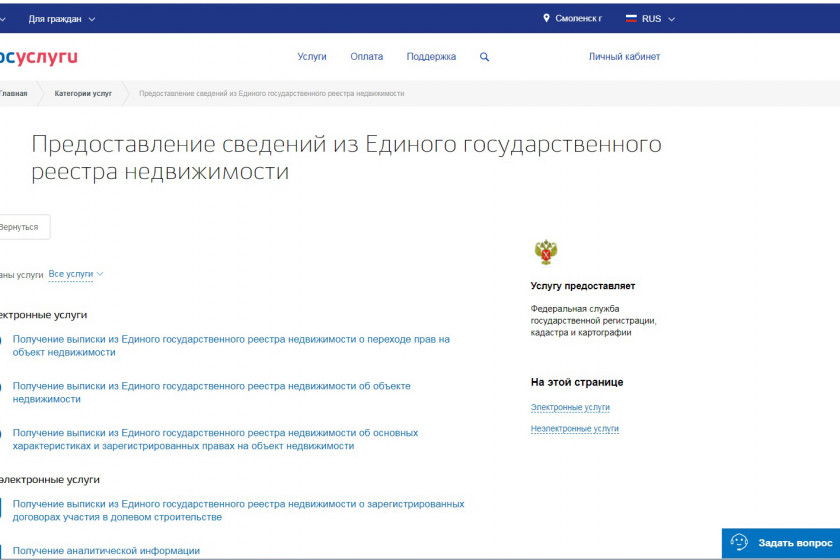The width and height of the screenshot is (840, 560).
Task: Go to Оплата in top navigation
Action: pos(366,57)
